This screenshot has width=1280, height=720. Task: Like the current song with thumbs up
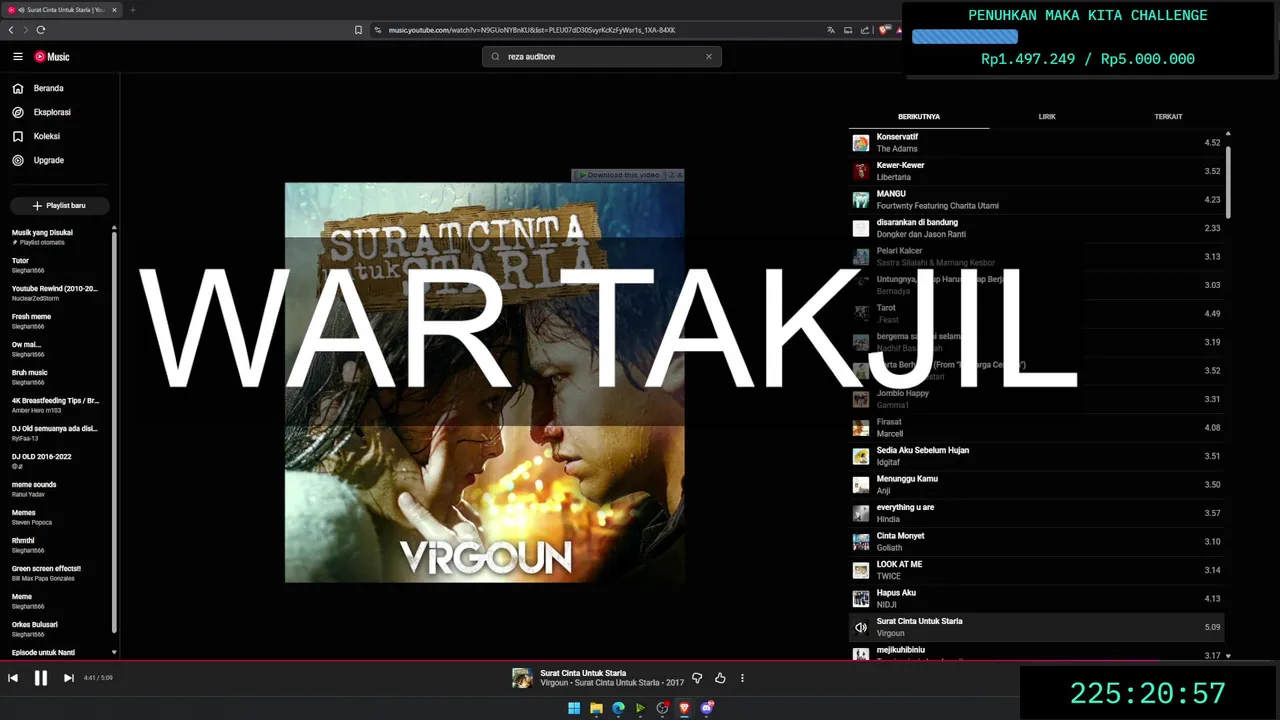720,678
